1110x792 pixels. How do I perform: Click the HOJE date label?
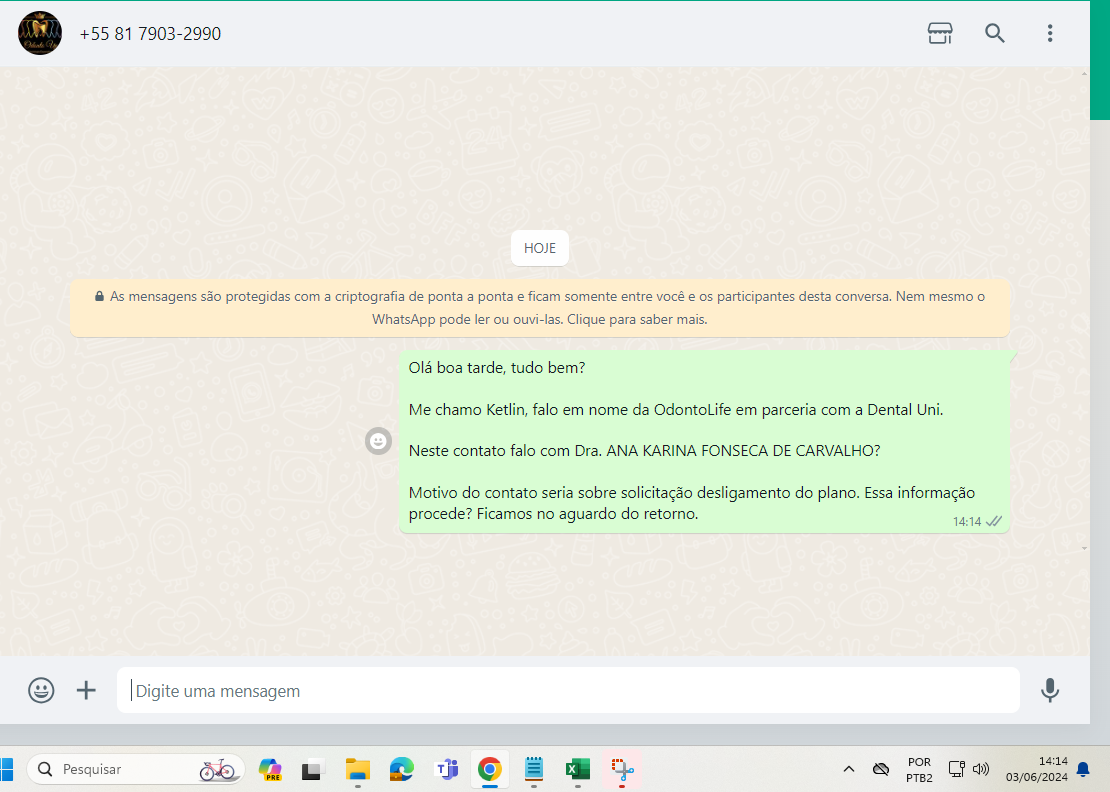click(540, 248)
